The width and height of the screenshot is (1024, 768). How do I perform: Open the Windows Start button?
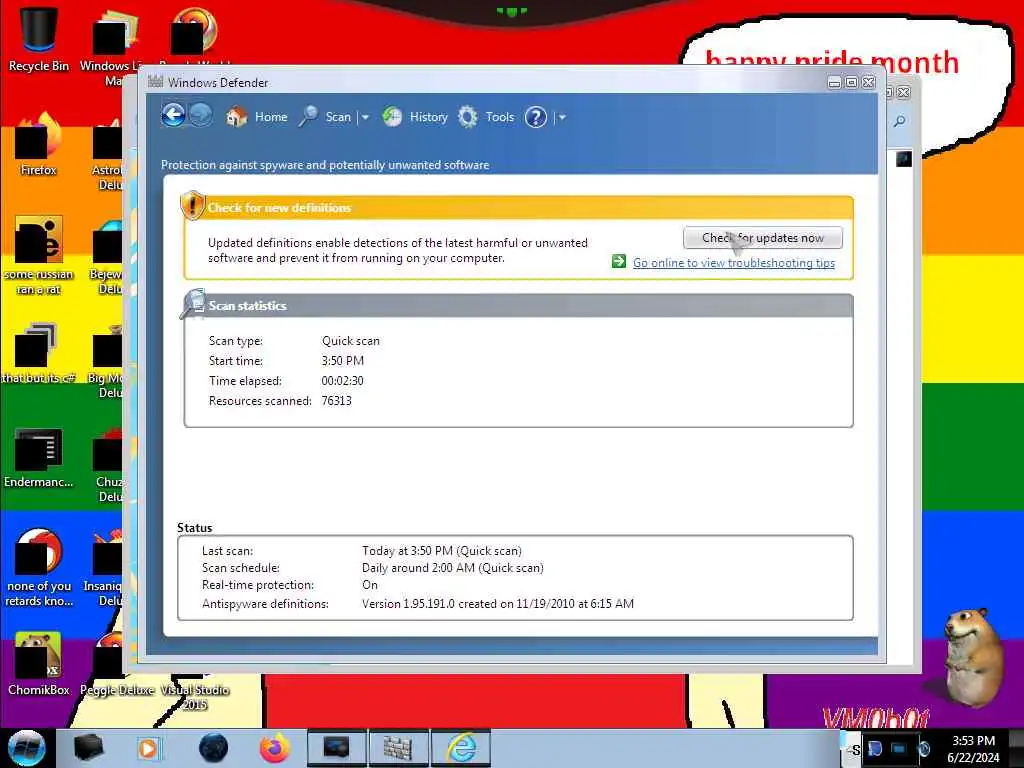[x=26, y=748]
